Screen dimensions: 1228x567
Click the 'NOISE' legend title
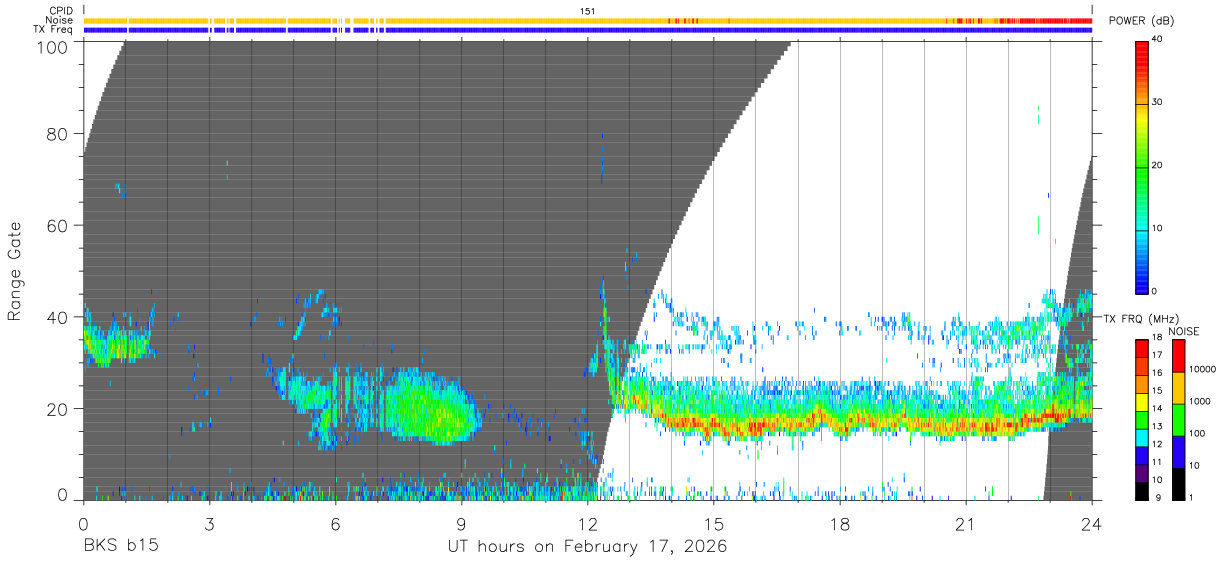(x=1184, y=331)
